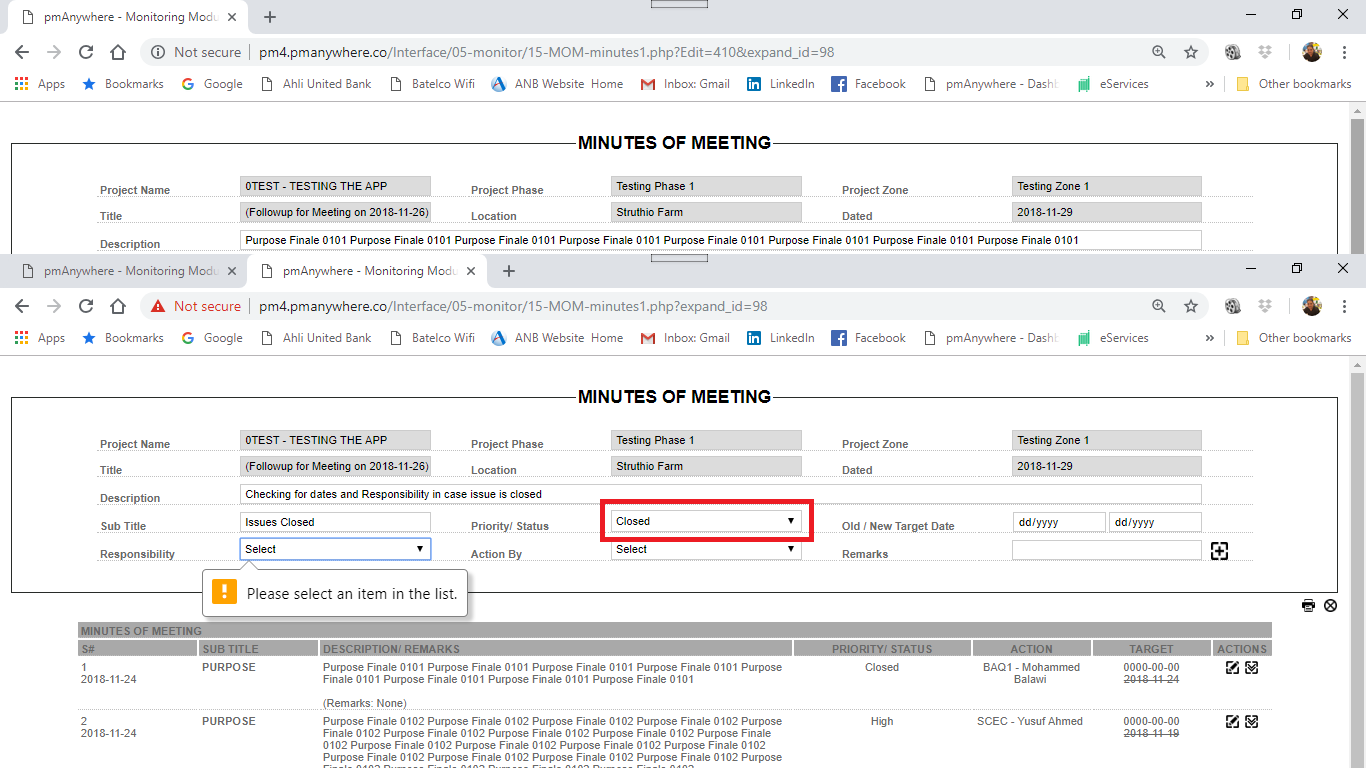This screenshot has height=768, width=1366.
Task: Click edit icon for row 2 Yusuf Ahmed
Action: coord(1232,722)
